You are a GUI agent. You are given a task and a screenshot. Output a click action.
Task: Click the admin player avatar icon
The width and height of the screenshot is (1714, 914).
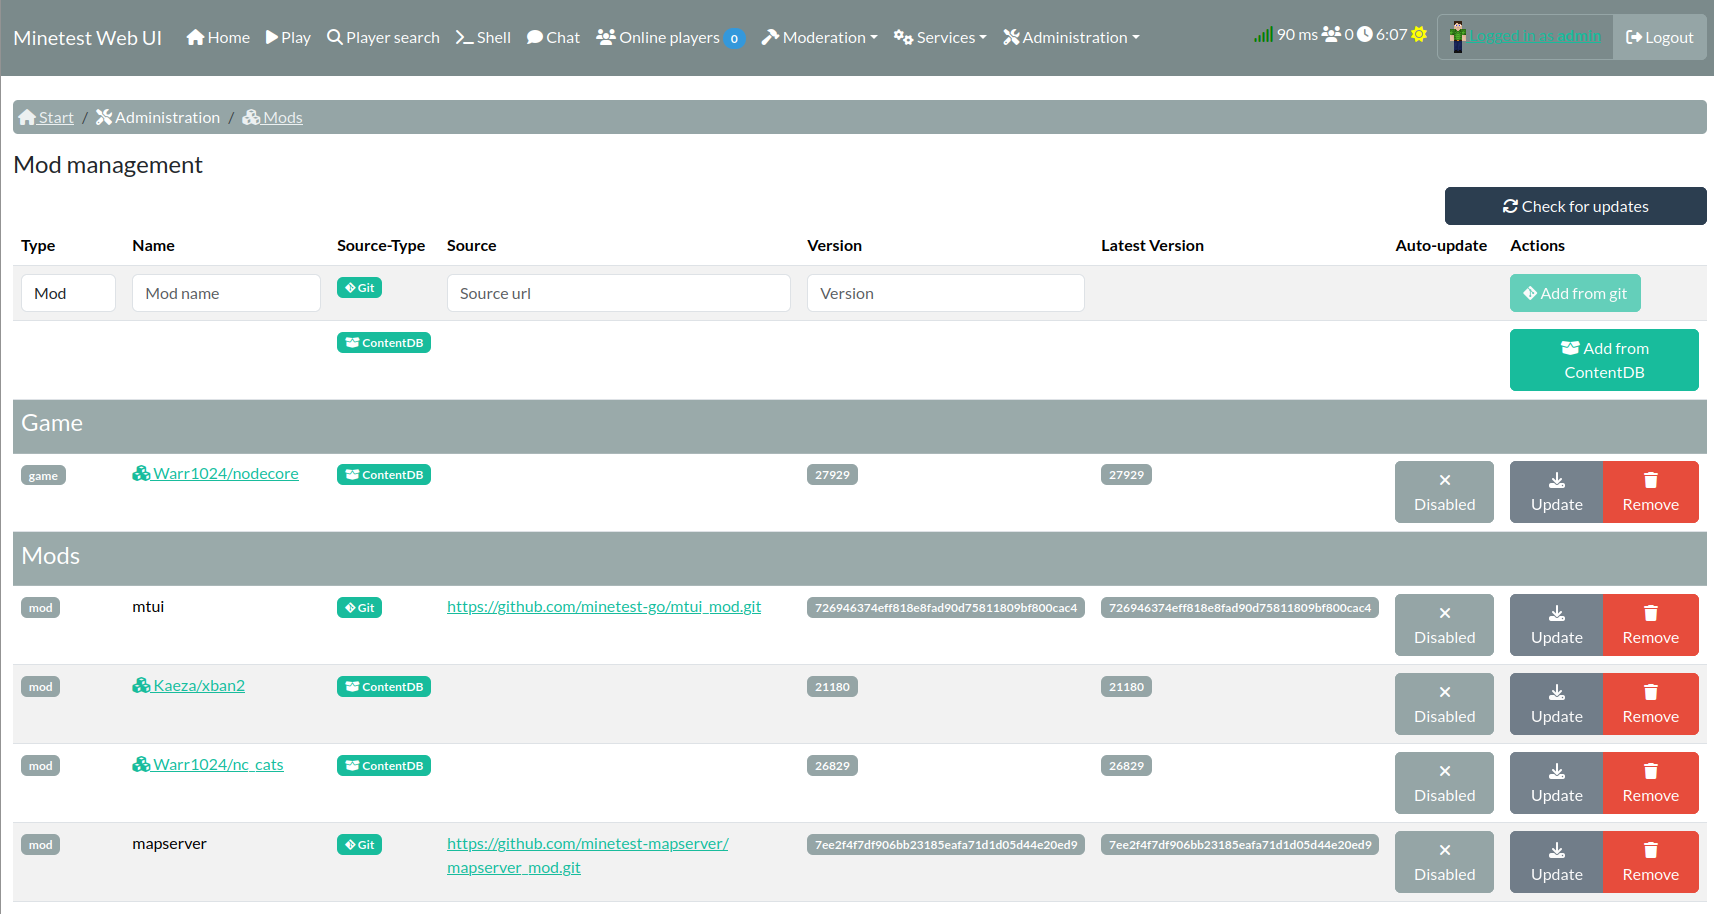(1457, 37)
